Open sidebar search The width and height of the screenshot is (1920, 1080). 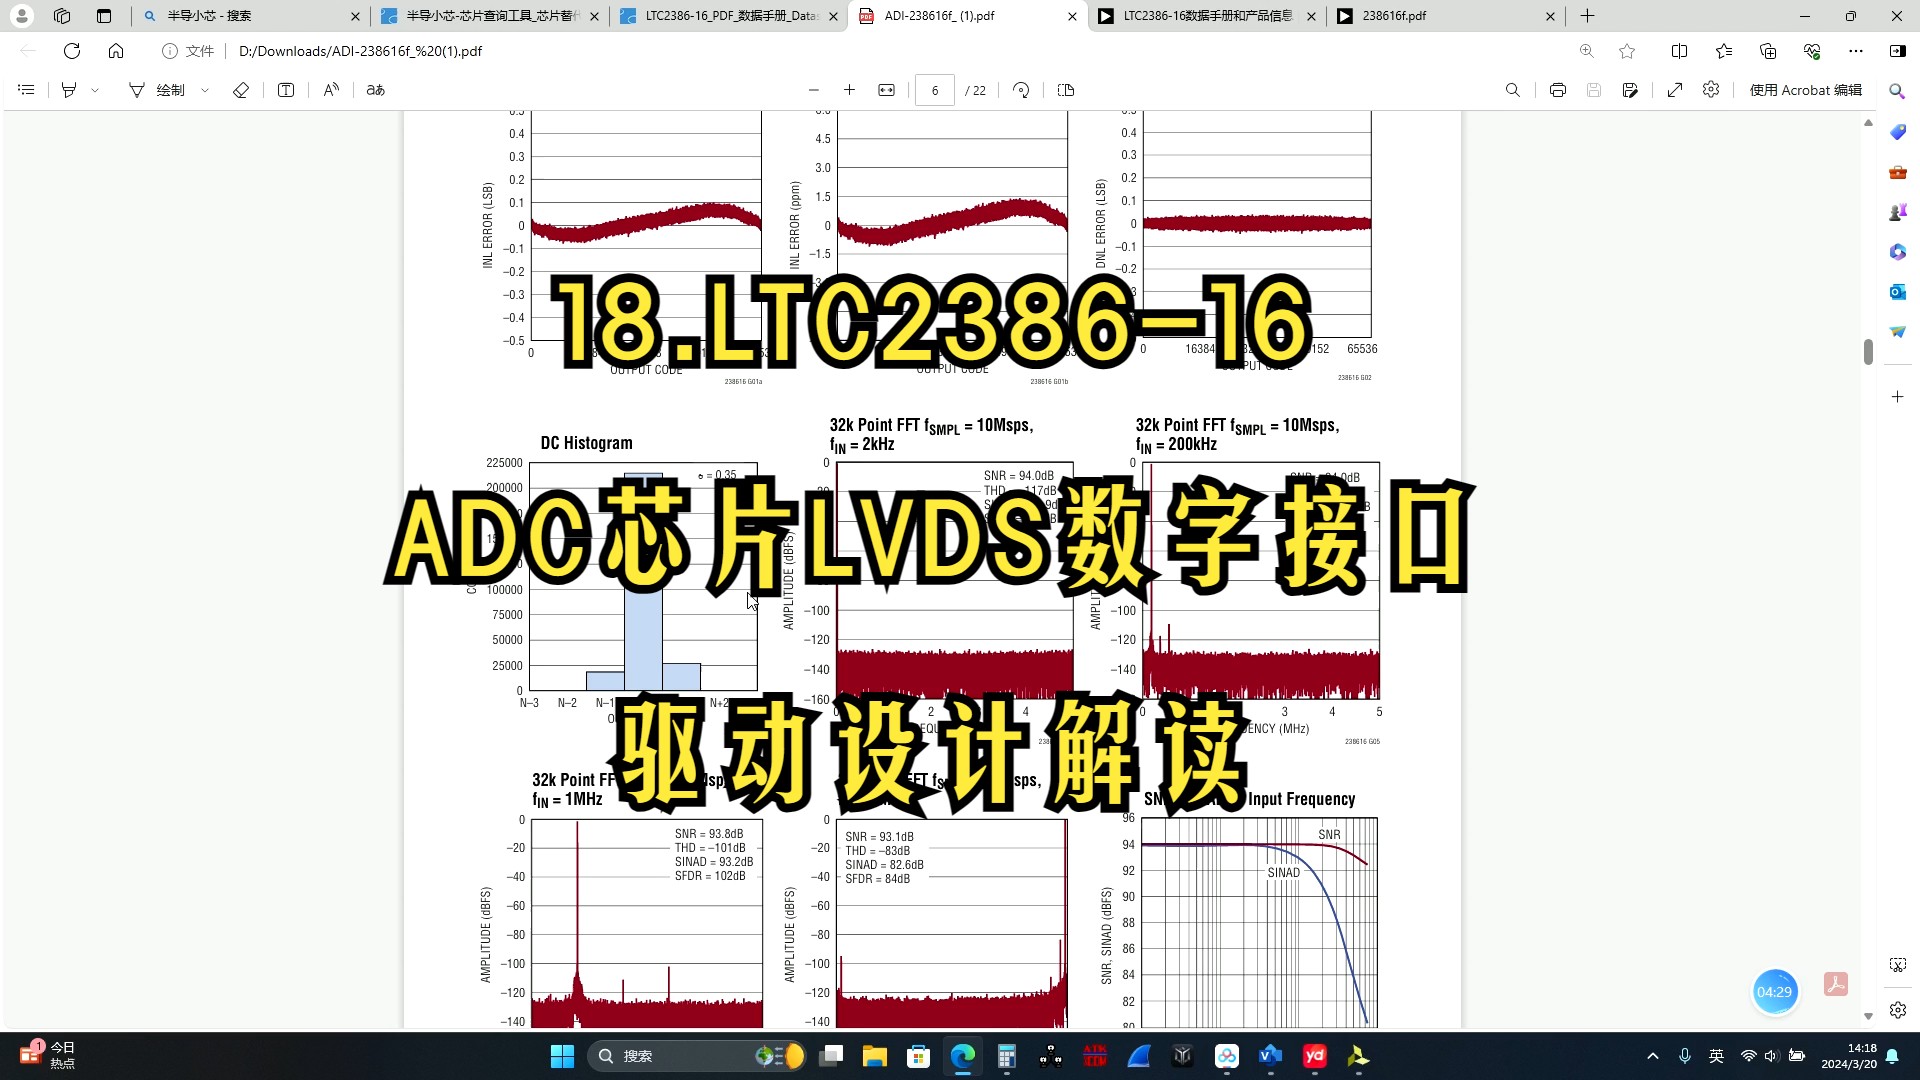tap(1897, 91)
